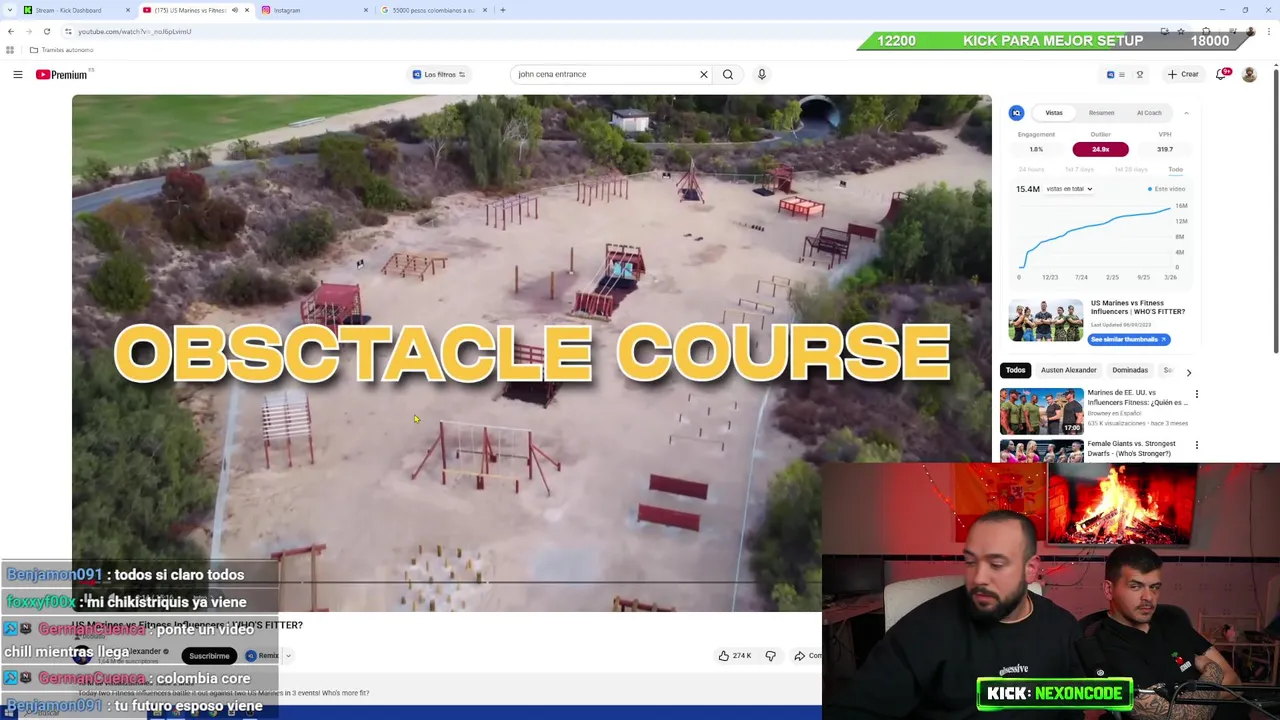Open options for 'Marines de EE. UU.' video
The width and height of the screenshot is (1280, 720).
point(1197,395)
